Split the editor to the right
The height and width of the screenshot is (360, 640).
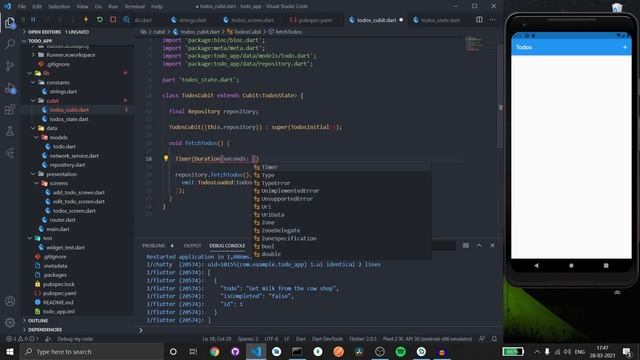pyautogui.click(x=479, y=20)
